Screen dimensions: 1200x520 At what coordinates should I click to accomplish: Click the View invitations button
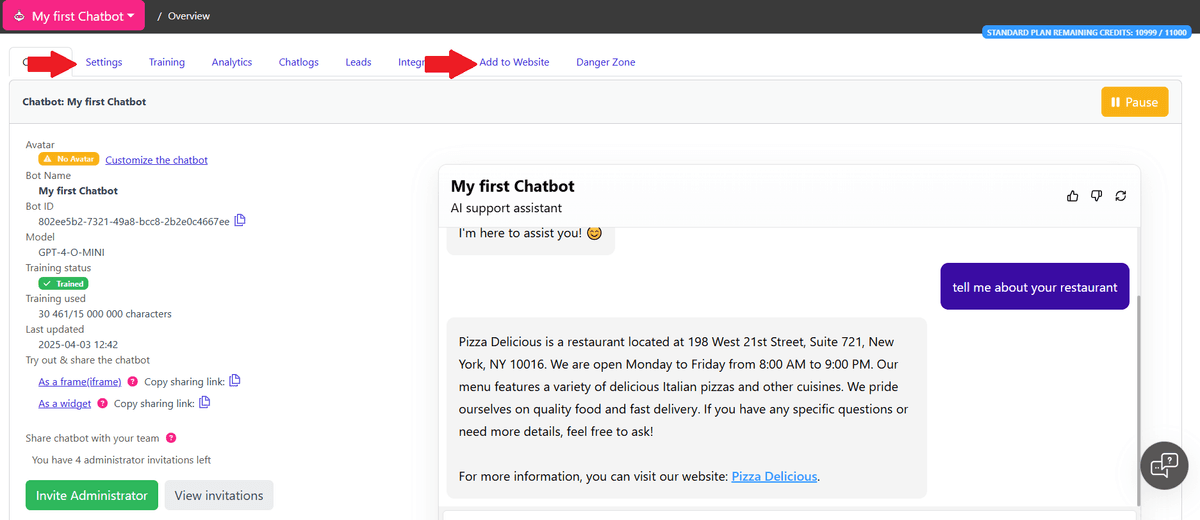(x=219, y=495)
